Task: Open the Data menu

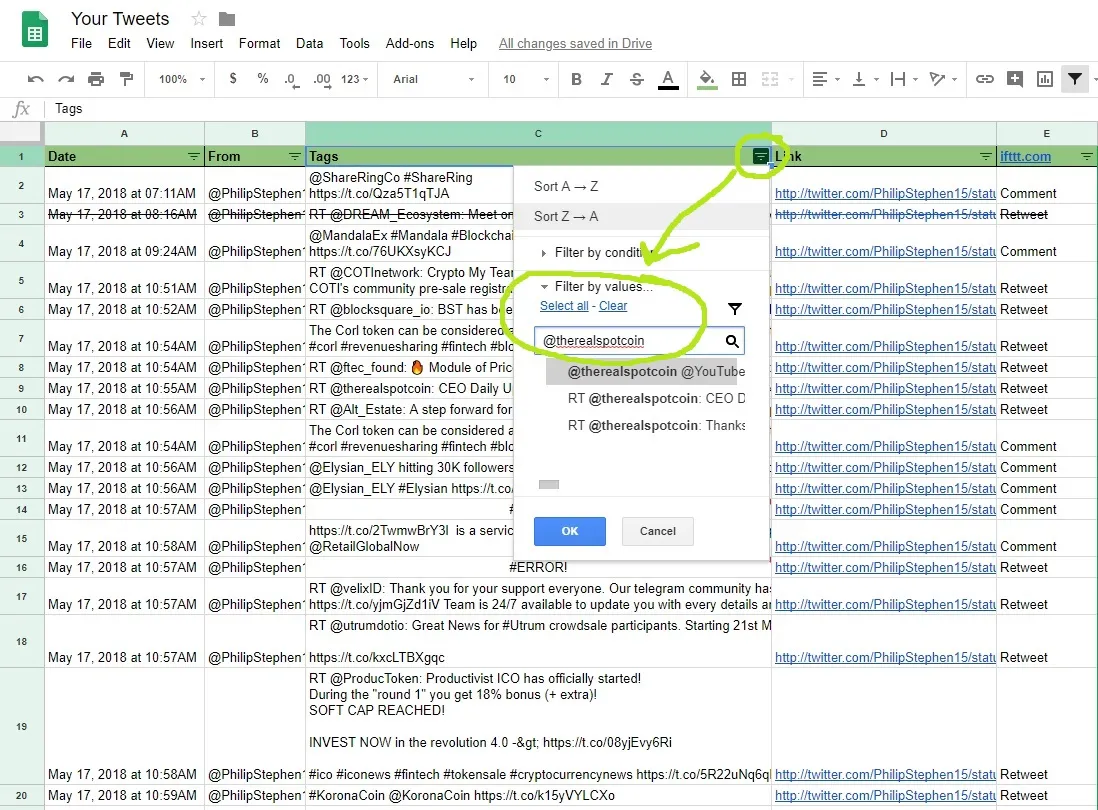Action: click(310, 43)
